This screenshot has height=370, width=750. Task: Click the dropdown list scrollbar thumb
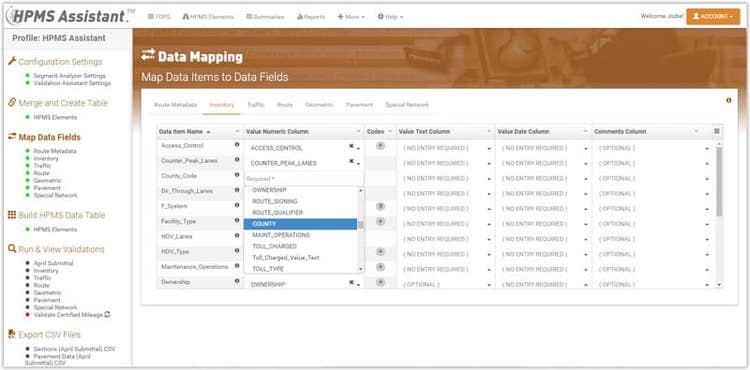coord(361,225)
